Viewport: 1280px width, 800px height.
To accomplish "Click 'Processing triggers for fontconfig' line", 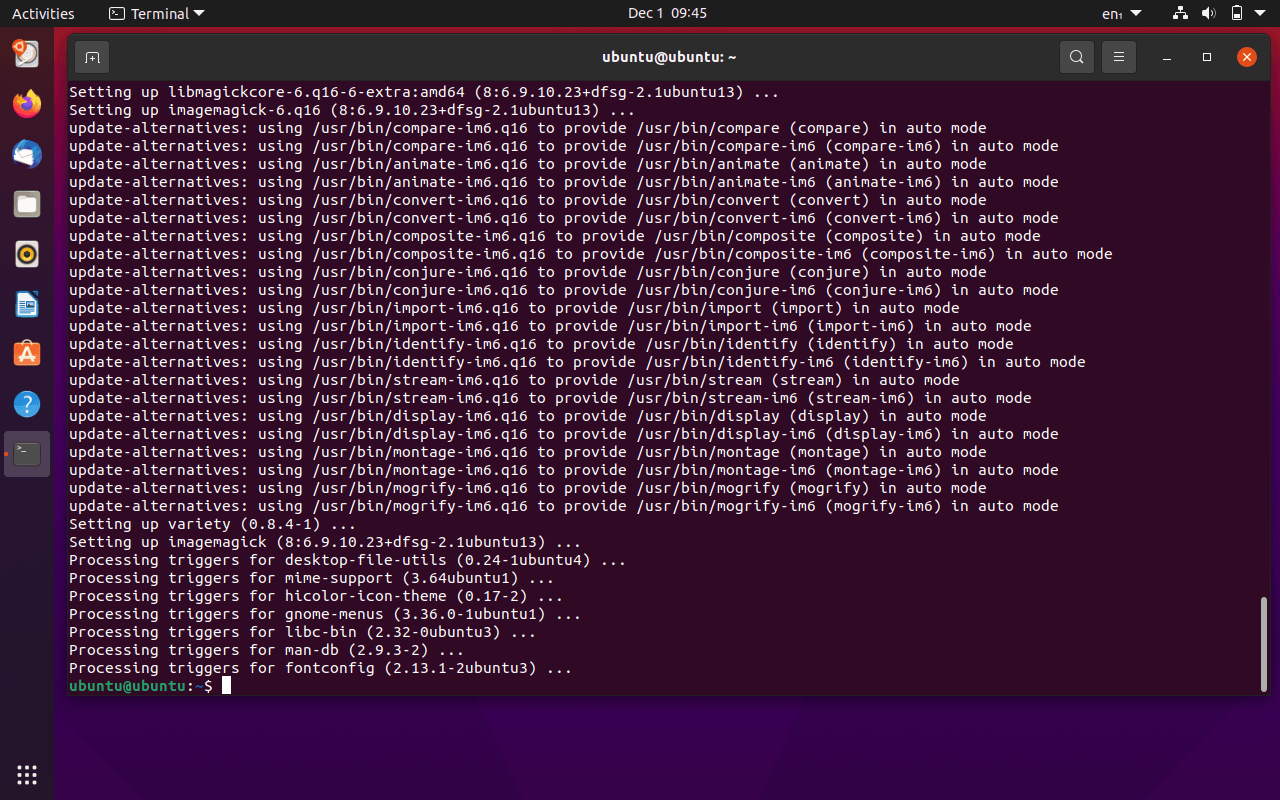I will (321, 668).
